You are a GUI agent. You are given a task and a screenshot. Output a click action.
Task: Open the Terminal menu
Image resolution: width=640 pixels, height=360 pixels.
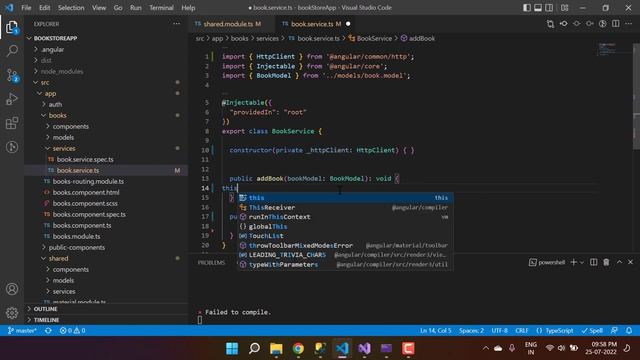[x=161, y=8]
